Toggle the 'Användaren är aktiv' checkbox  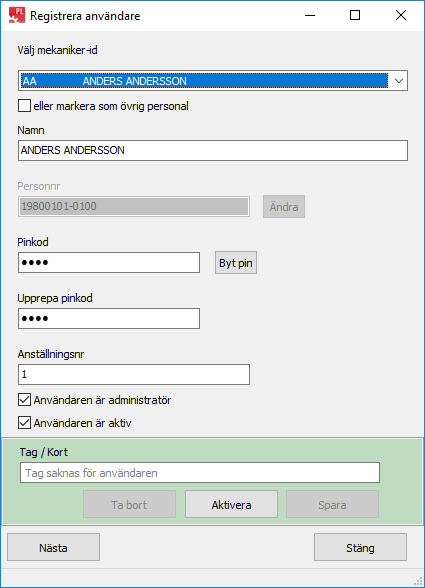[x=24, y=423]
